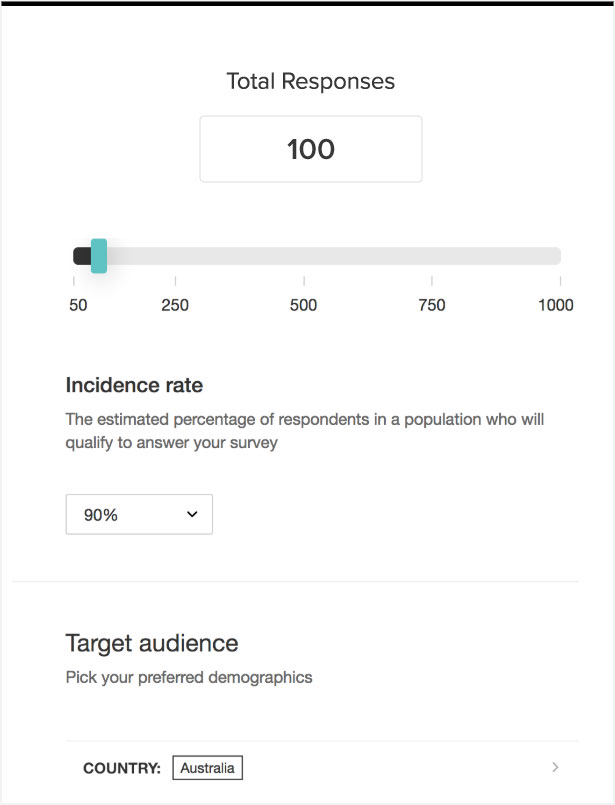
Task: Click the 1000 label under the slider
Action: 556,305
